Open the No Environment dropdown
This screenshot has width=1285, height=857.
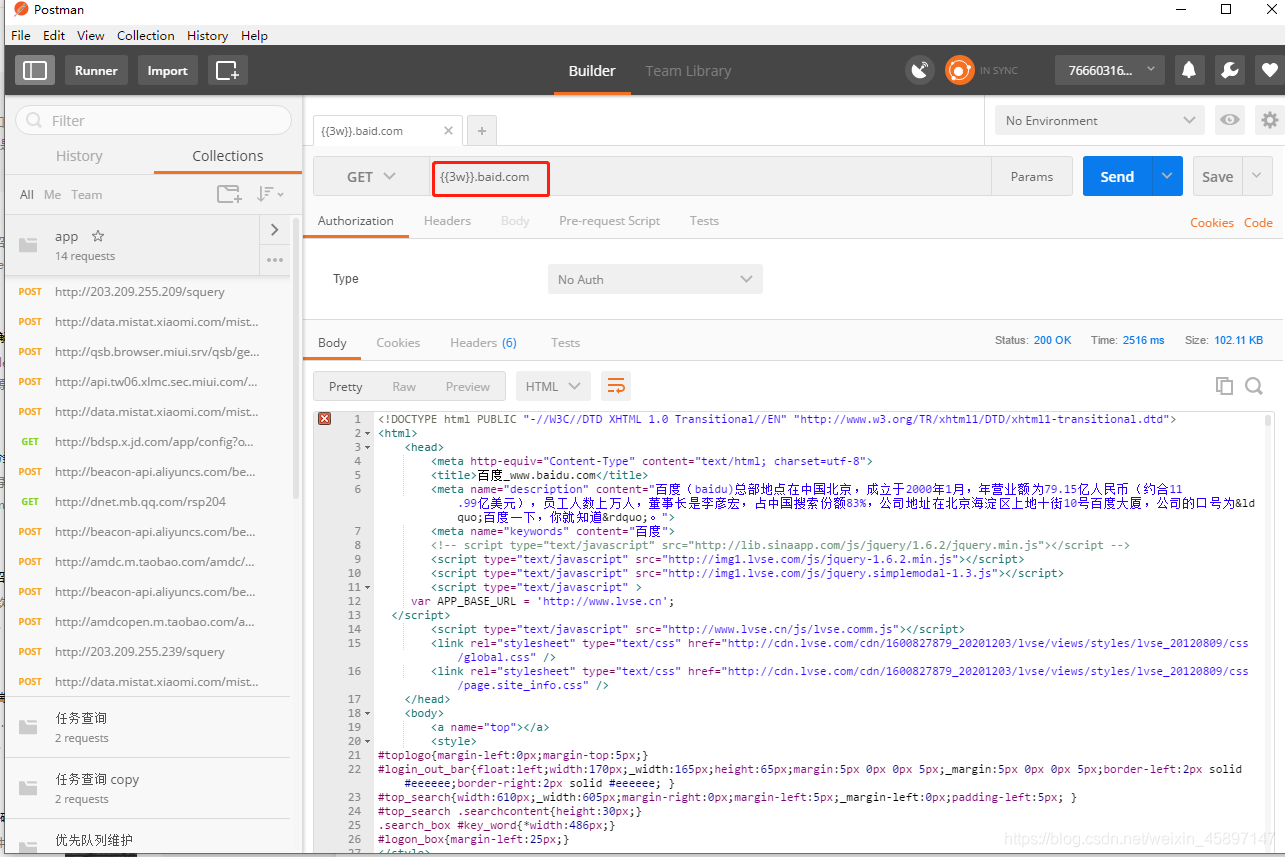[1100, 120]
